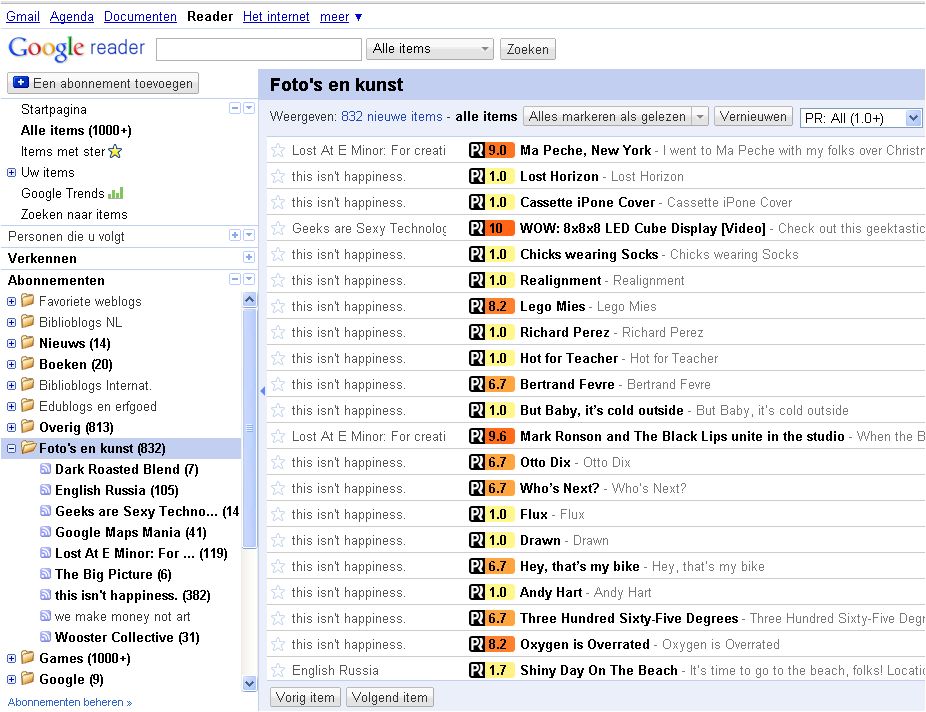Viewport: 926px width, 712px height.
Task: Click the subscriptions scrollbar down arrow
Action: coord(250,684)
